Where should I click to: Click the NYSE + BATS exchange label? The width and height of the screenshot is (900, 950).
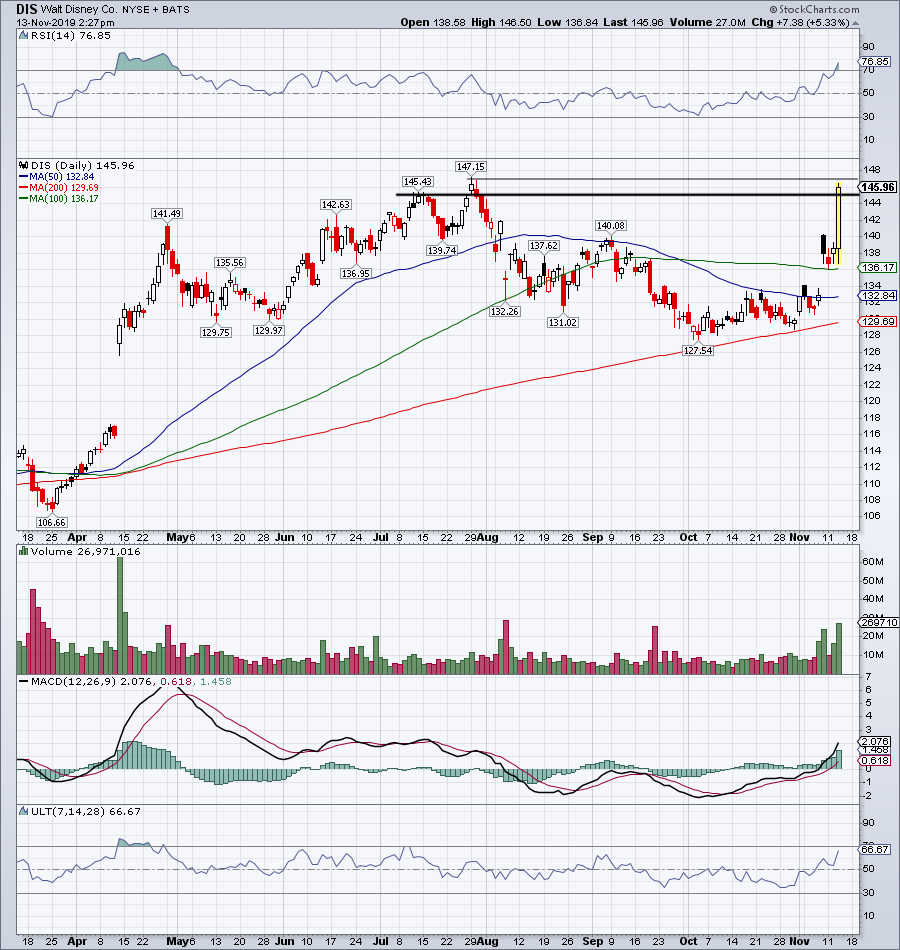pos(155,10)
